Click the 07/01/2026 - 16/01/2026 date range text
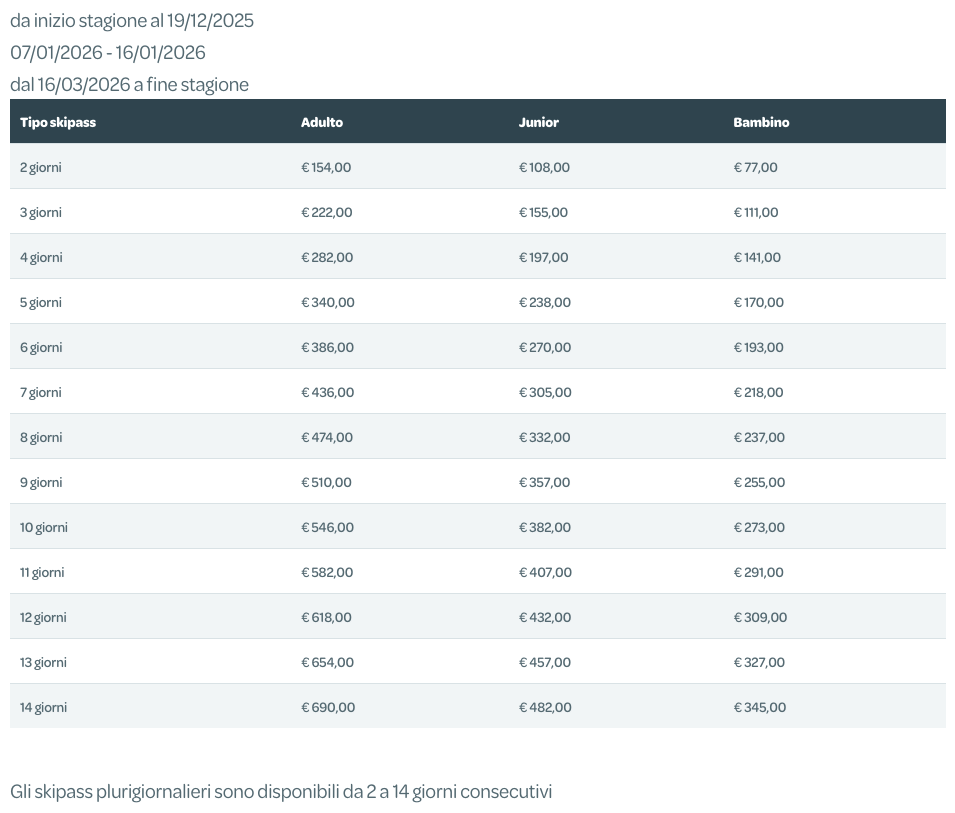This screenshot has width=955, height=813. (x=108, y=52)
